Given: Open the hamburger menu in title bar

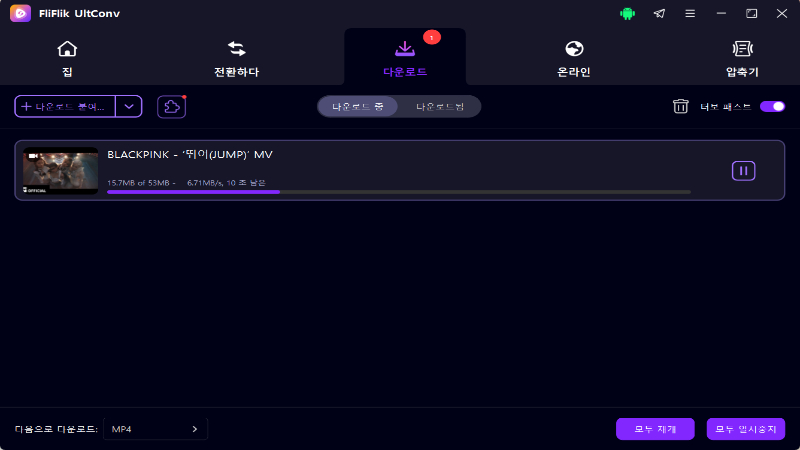Looking at the screenshot, I should coord(690,14).
